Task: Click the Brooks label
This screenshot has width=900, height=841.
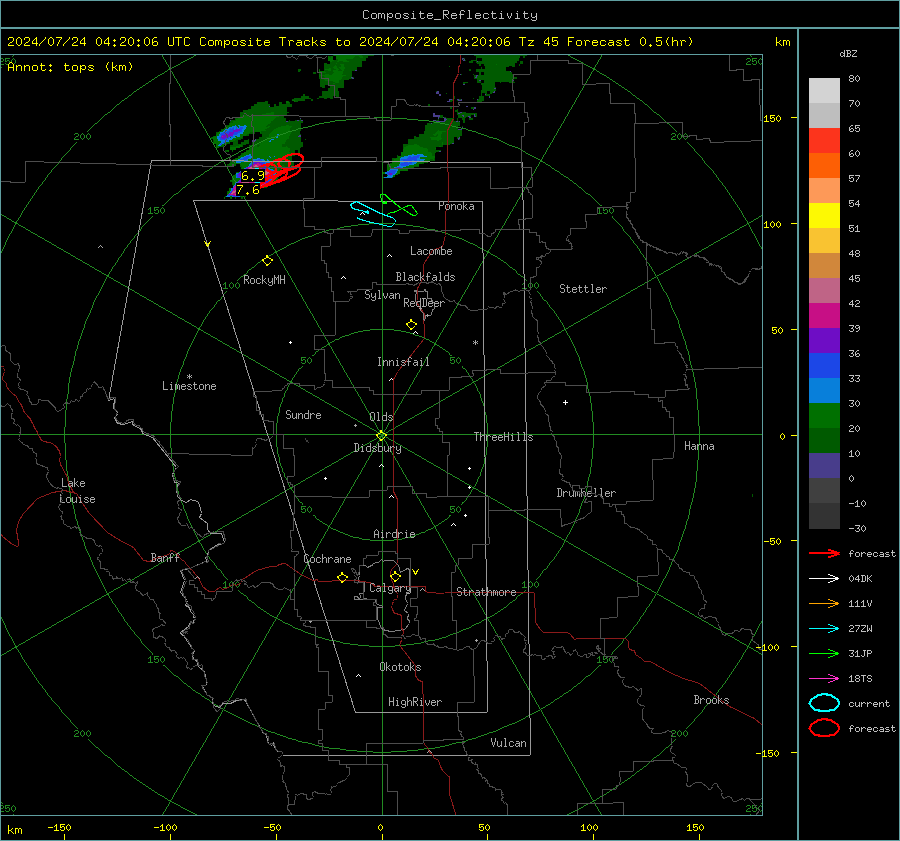Action: tap(711, 700)
